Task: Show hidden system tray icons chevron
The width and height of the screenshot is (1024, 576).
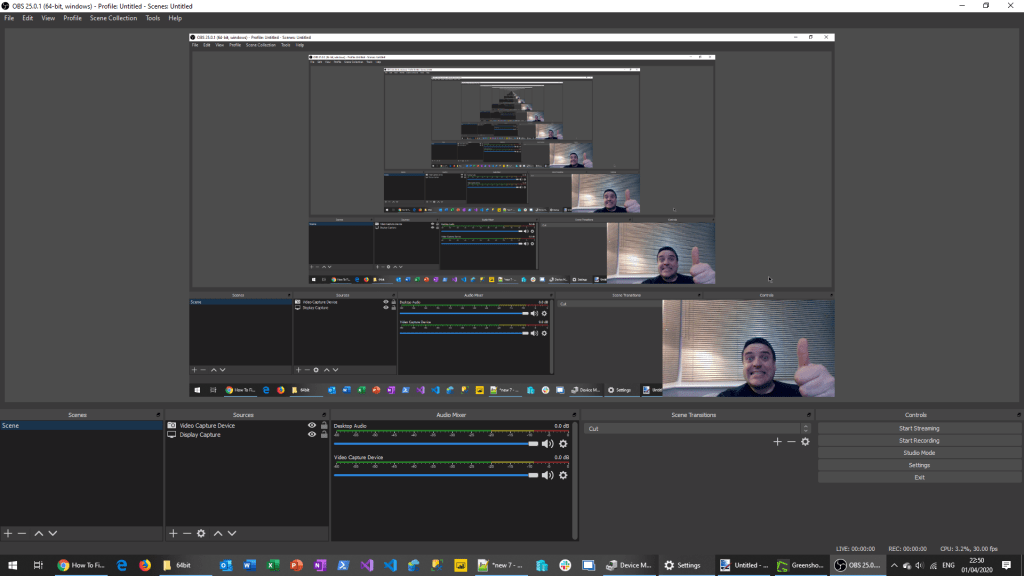Action: tap(894, 565)
